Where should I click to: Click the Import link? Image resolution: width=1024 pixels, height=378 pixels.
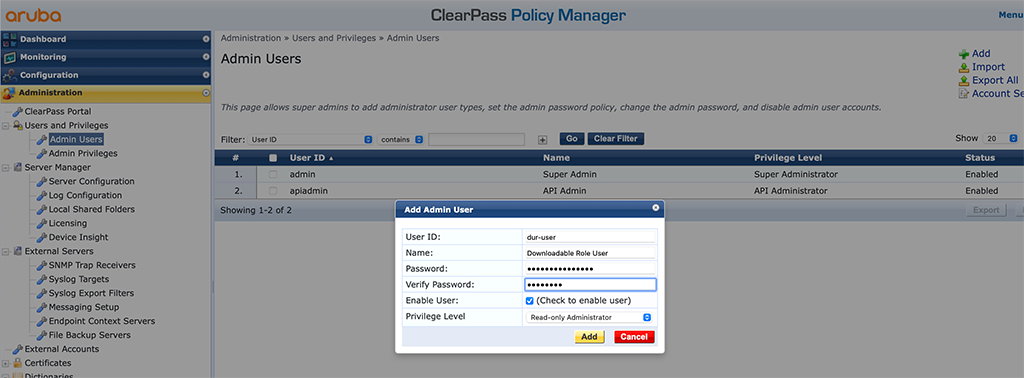pos(988,67)
